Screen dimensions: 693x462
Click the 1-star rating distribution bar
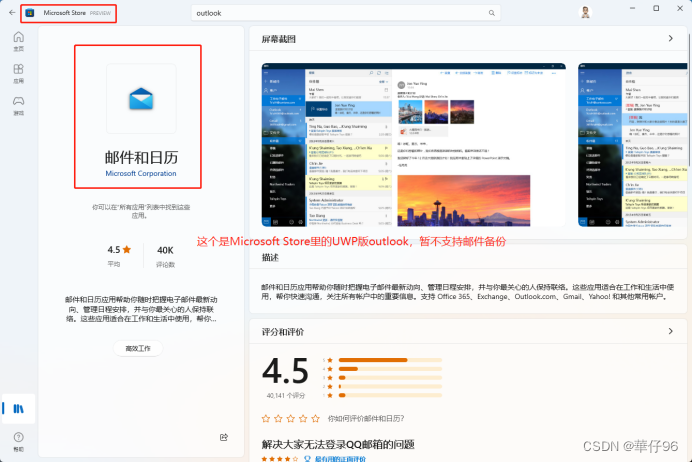tap(390, 395)
